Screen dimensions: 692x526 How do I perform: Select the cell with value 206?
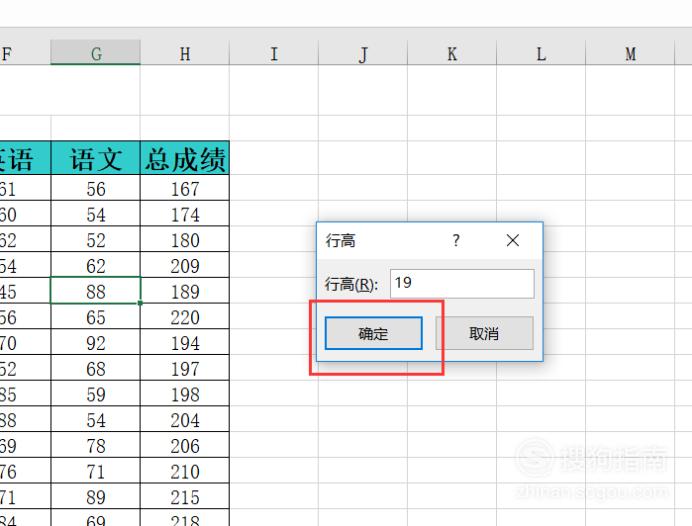(x=185, y=445)
